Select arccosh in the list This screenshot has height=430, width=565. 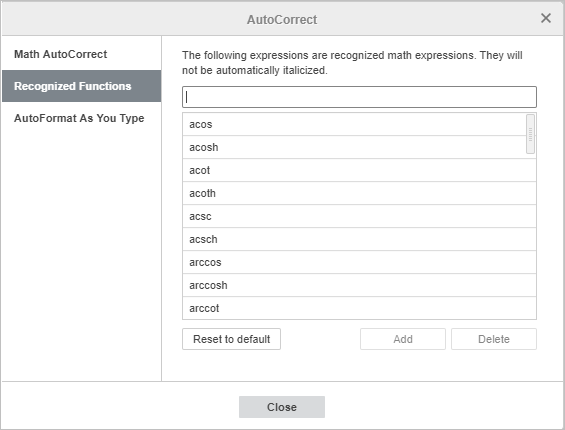tap(359, 285)
